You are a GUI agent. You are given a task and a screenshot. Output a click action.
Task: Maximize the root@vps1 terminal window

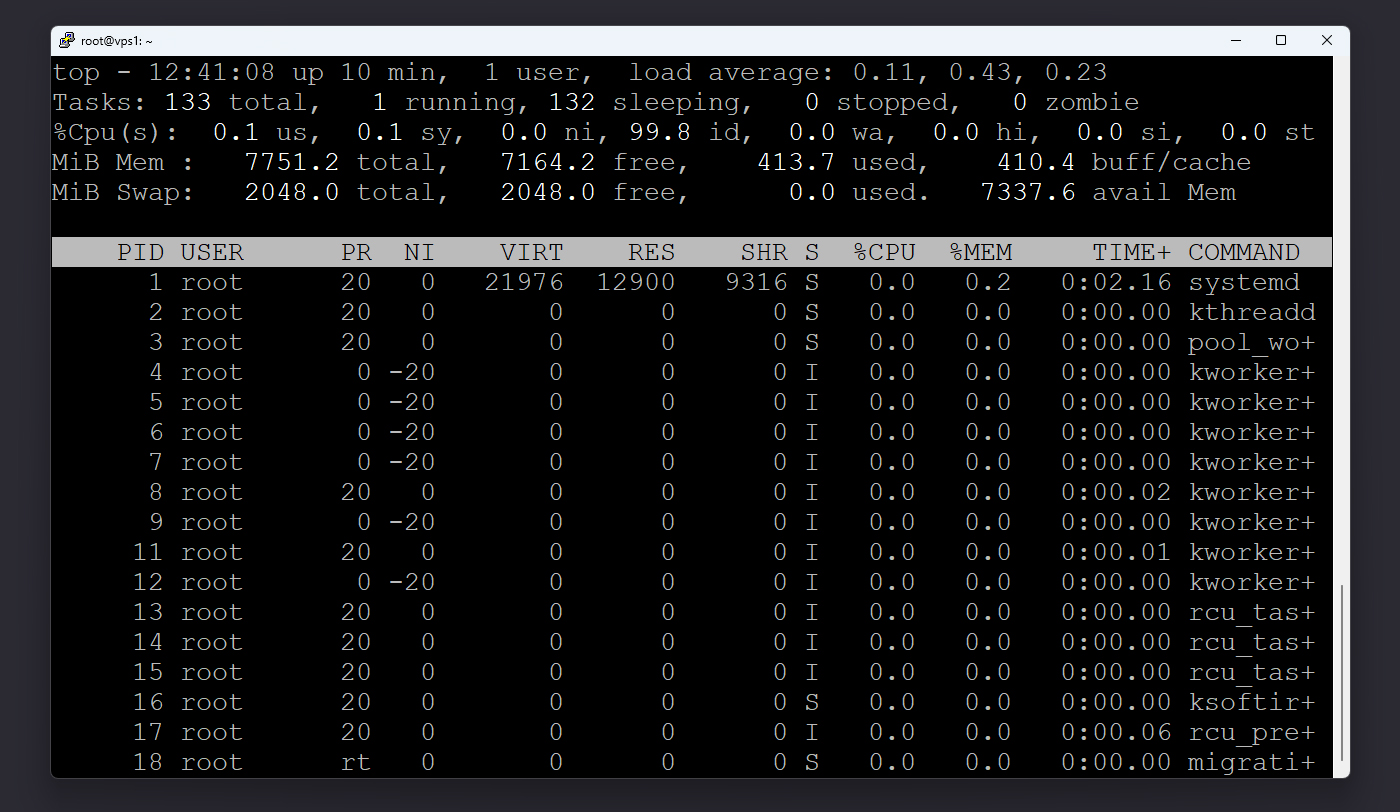1281,41
